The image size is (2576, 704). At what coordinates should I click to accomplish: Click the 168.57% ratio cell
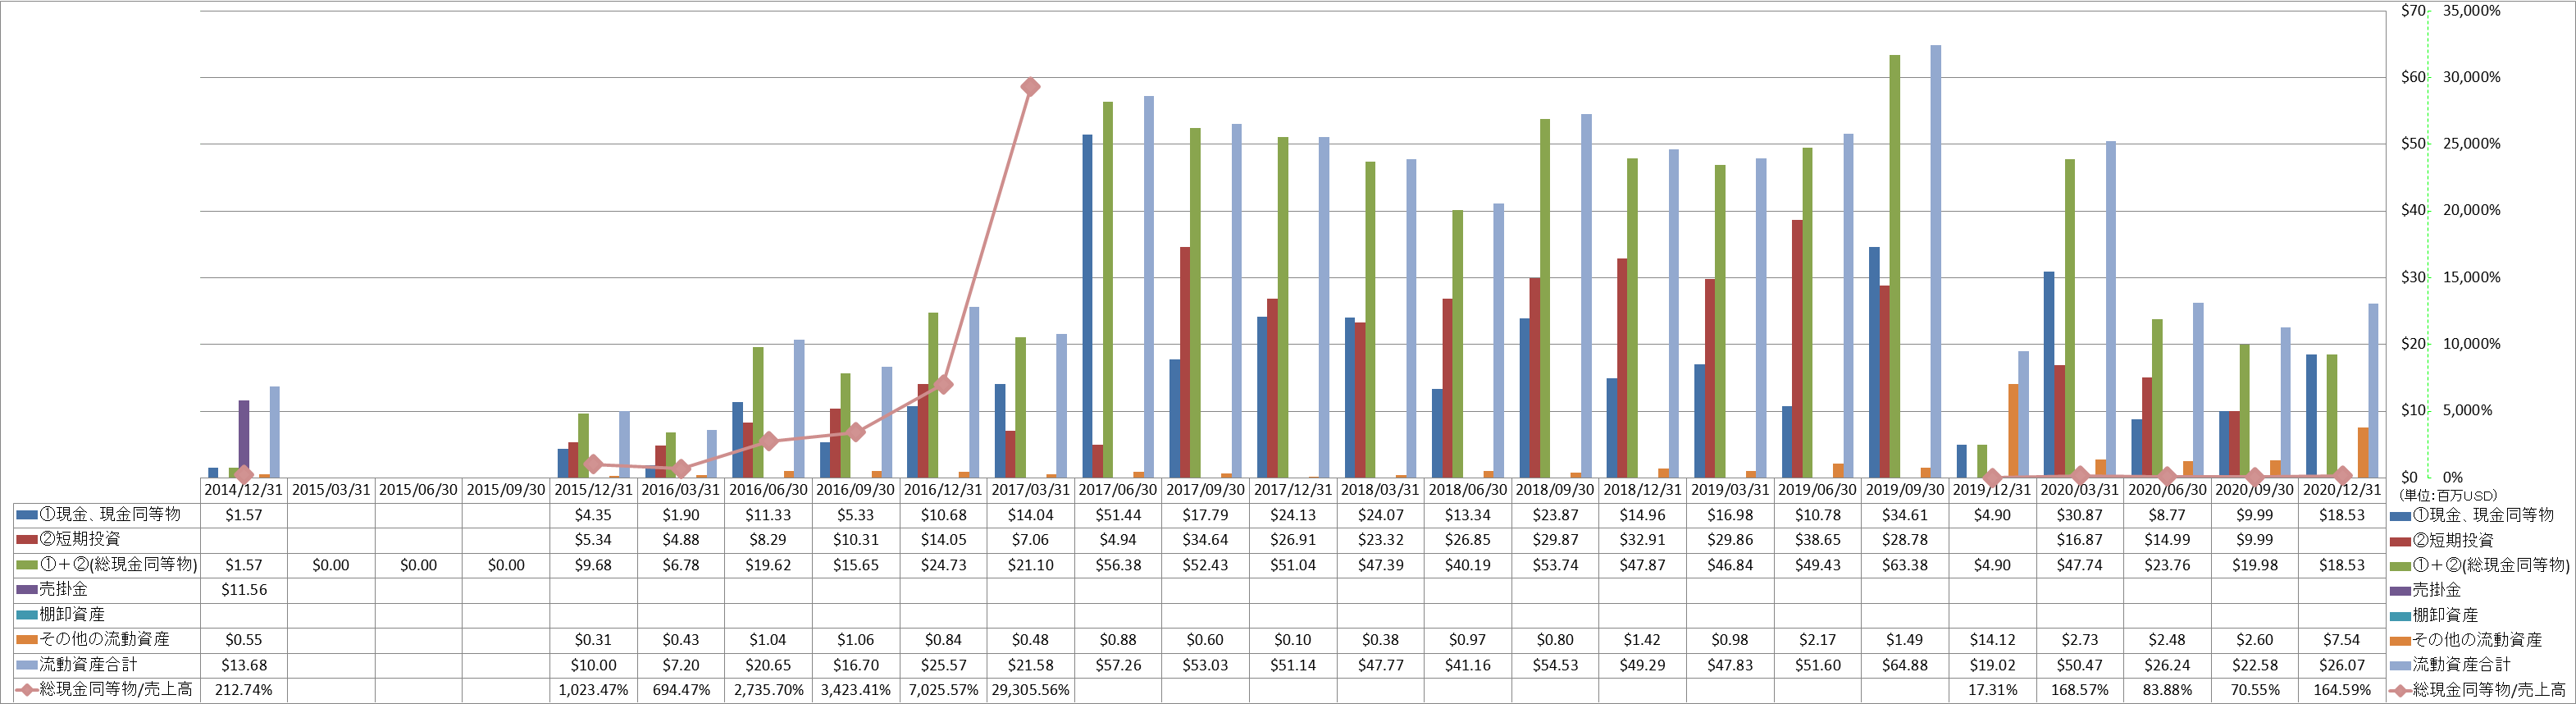[2080, 689]
